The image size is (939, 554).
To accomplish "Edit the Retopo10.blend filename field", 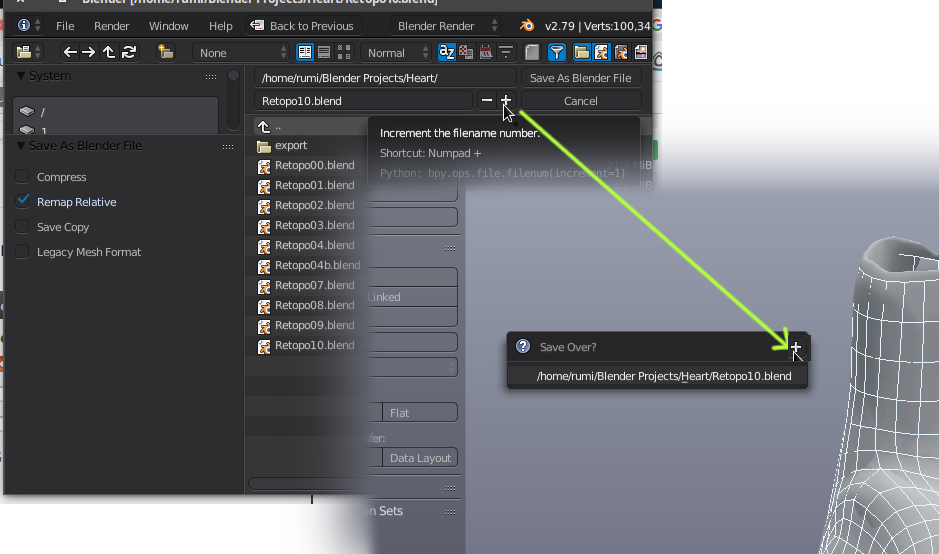I will tap(364, 101).
